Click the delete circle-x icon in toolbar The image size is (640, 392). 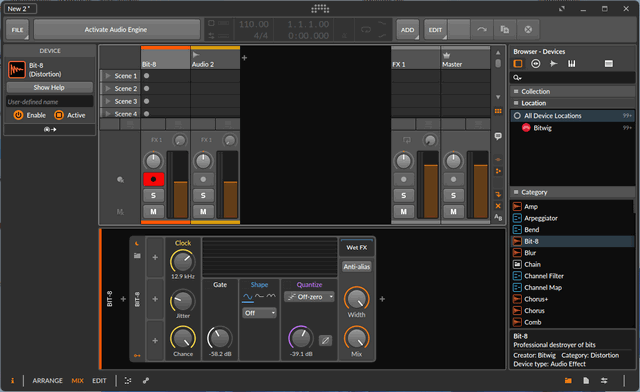click(528, 29)
